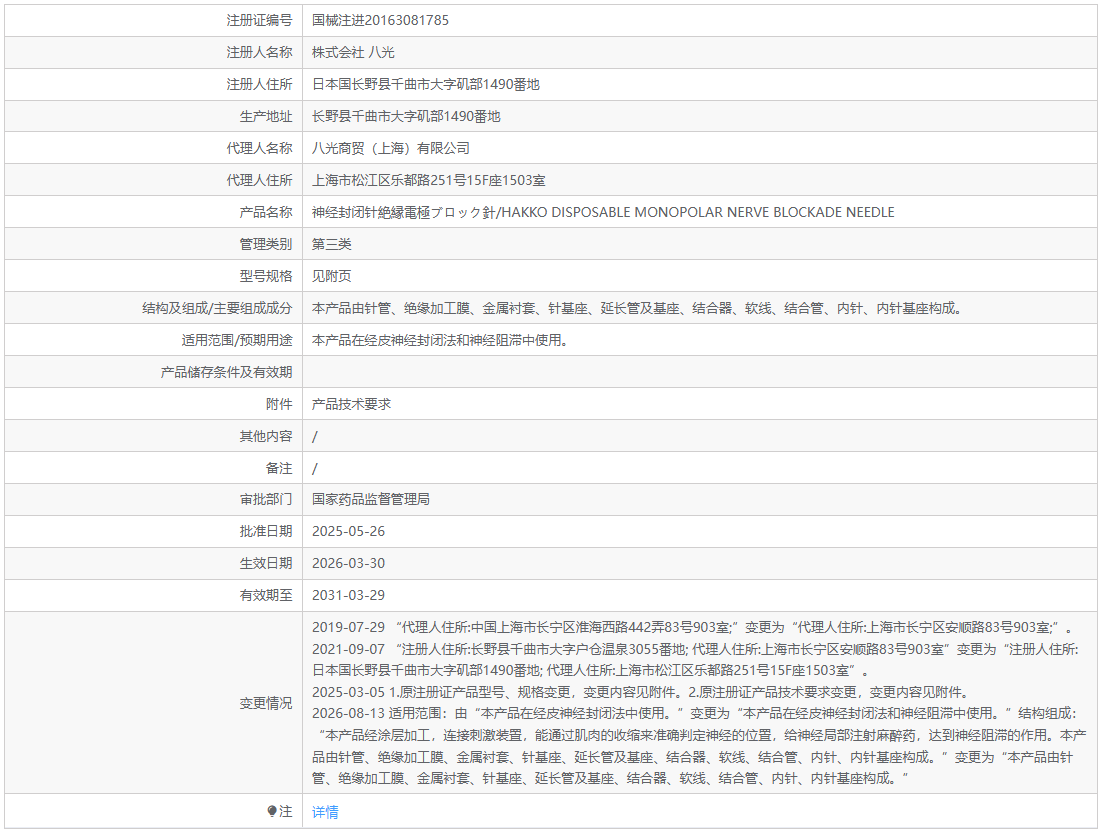Viewport: 1105px width, 833px height.
Task: Select registration number 国械注进20163081785
Action: click(x=380, y=20)
